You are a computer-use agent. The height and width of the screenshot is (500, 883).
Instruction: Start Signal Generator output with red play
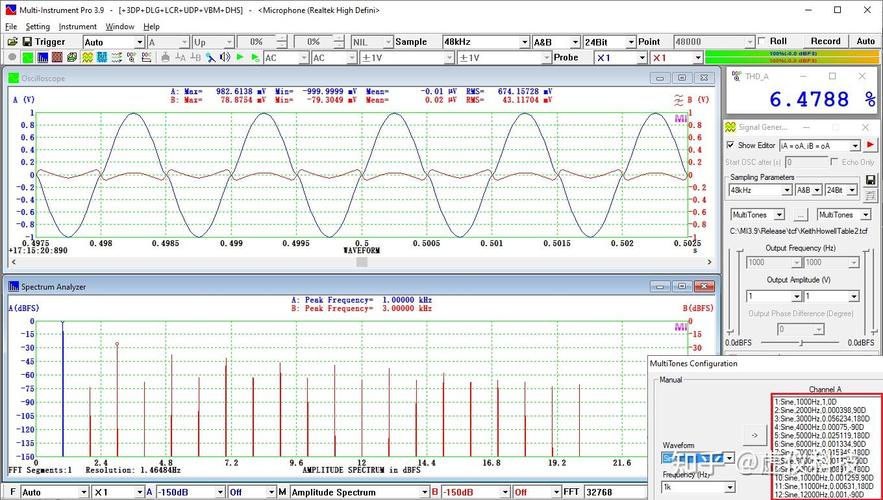tap(870, 145)
